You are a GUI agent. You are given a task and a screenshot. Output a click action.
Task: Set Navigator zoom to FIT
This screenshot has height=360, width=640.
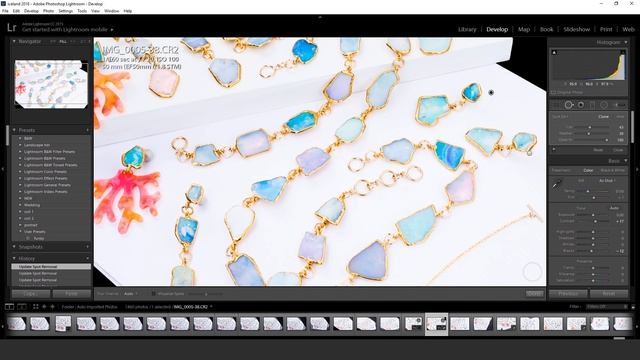(x=53, y=42)
